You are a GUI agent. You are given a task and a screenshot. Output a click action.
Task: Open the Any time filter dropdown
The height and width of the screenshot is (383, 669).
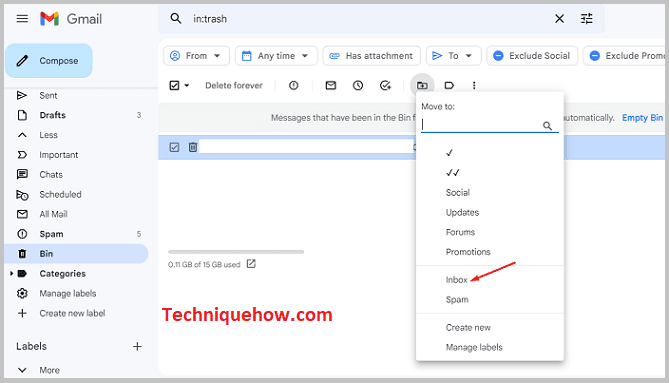(276, 56)
